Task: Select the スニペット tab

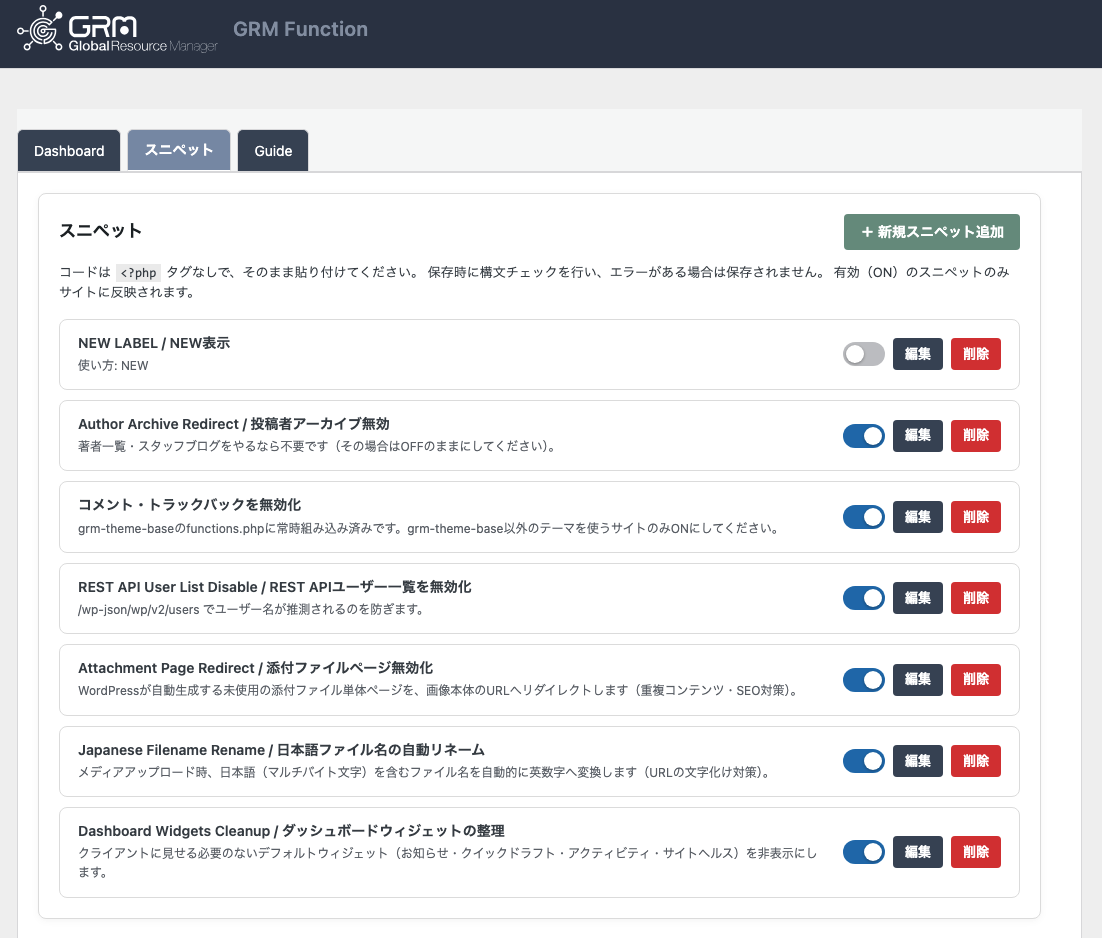Action: (x=179, y=150)
